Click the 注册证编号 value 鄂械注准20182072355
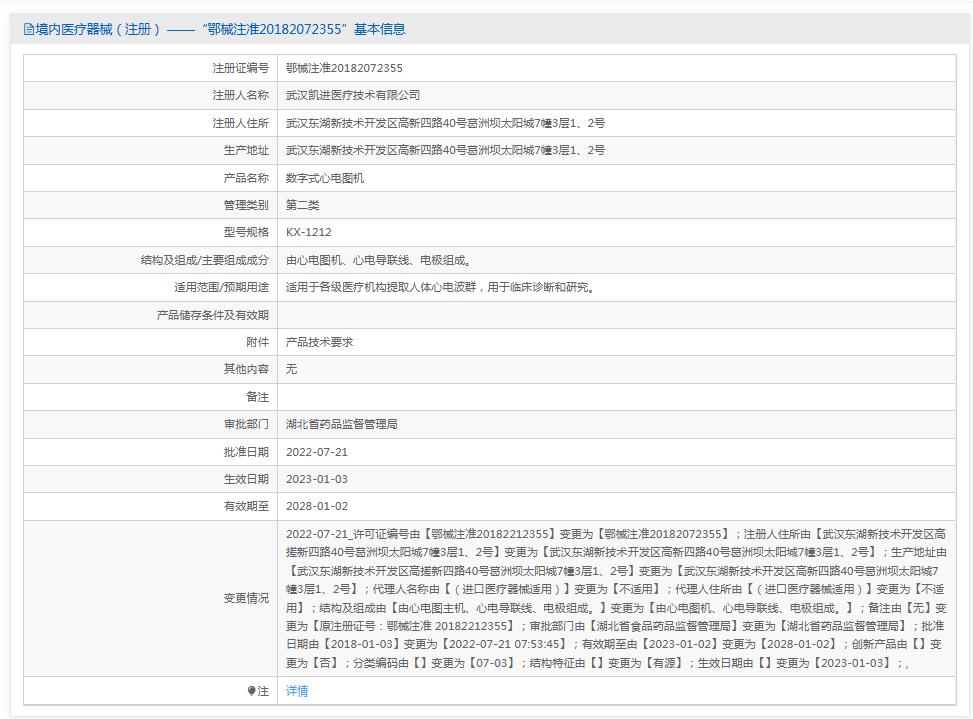This screenshot has height=719, width=973. point(344,68)
